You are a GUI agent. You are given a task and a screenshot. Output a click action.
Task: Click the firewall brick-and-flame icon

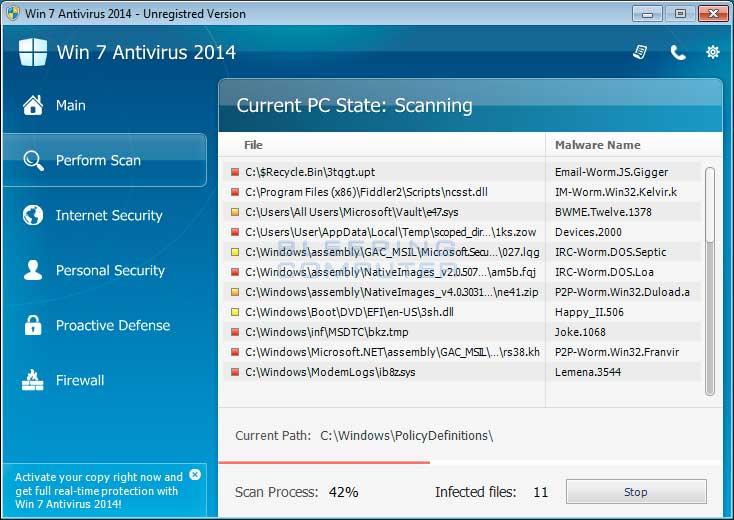pyautogui.click(x=33, y=380)
